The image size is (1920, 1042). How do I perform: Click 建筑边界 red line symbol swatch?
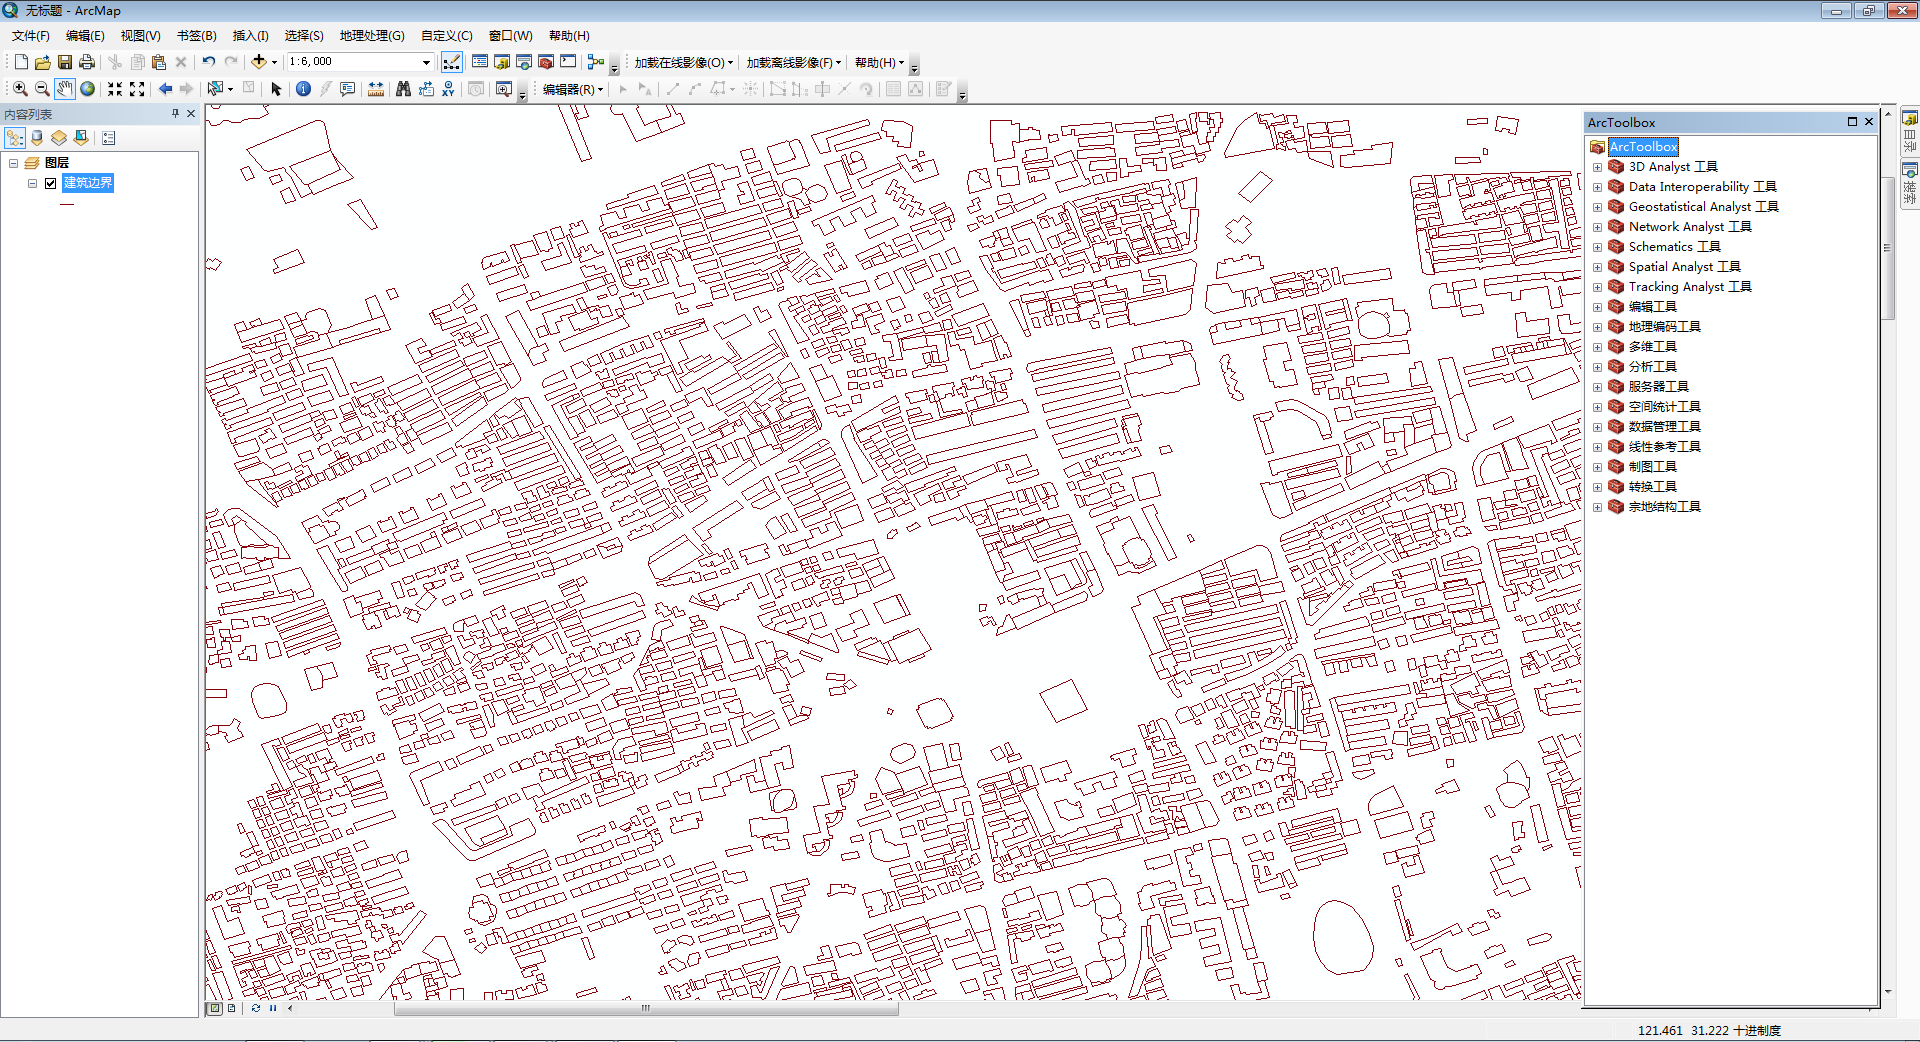tap(67, 203)
